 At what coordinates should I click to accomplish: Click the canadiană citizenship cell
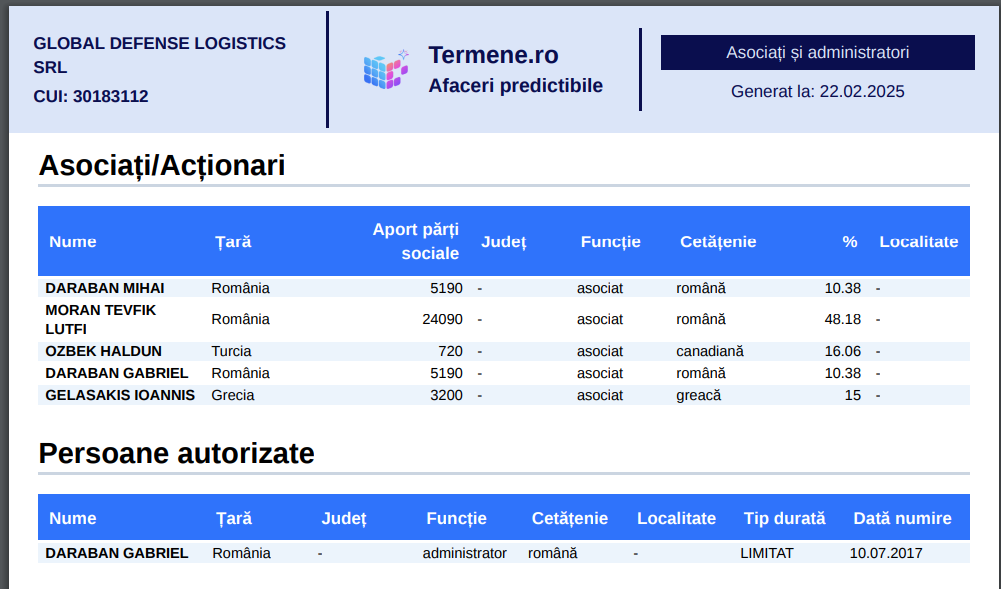pyautogui.click(x=709, y=351)
